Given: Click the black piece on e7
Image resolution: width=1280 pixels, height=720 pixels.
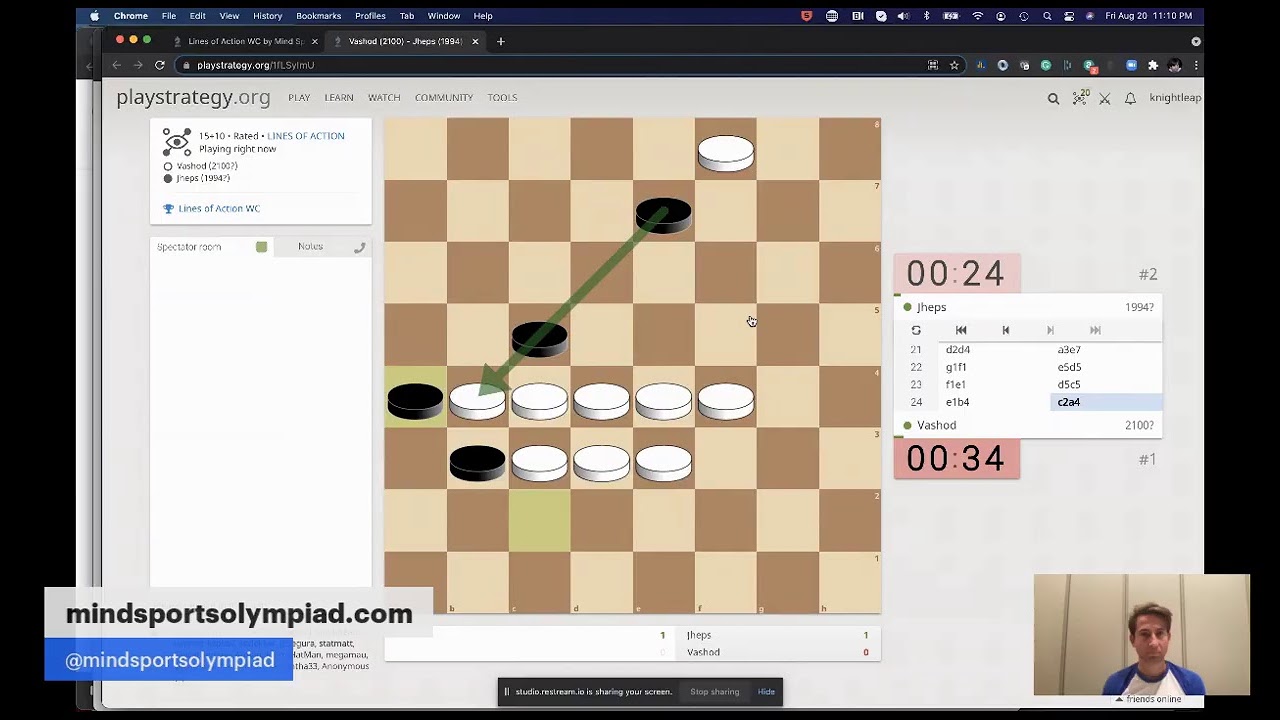Looking at the screenshot, I should click(x=663, y=214).
